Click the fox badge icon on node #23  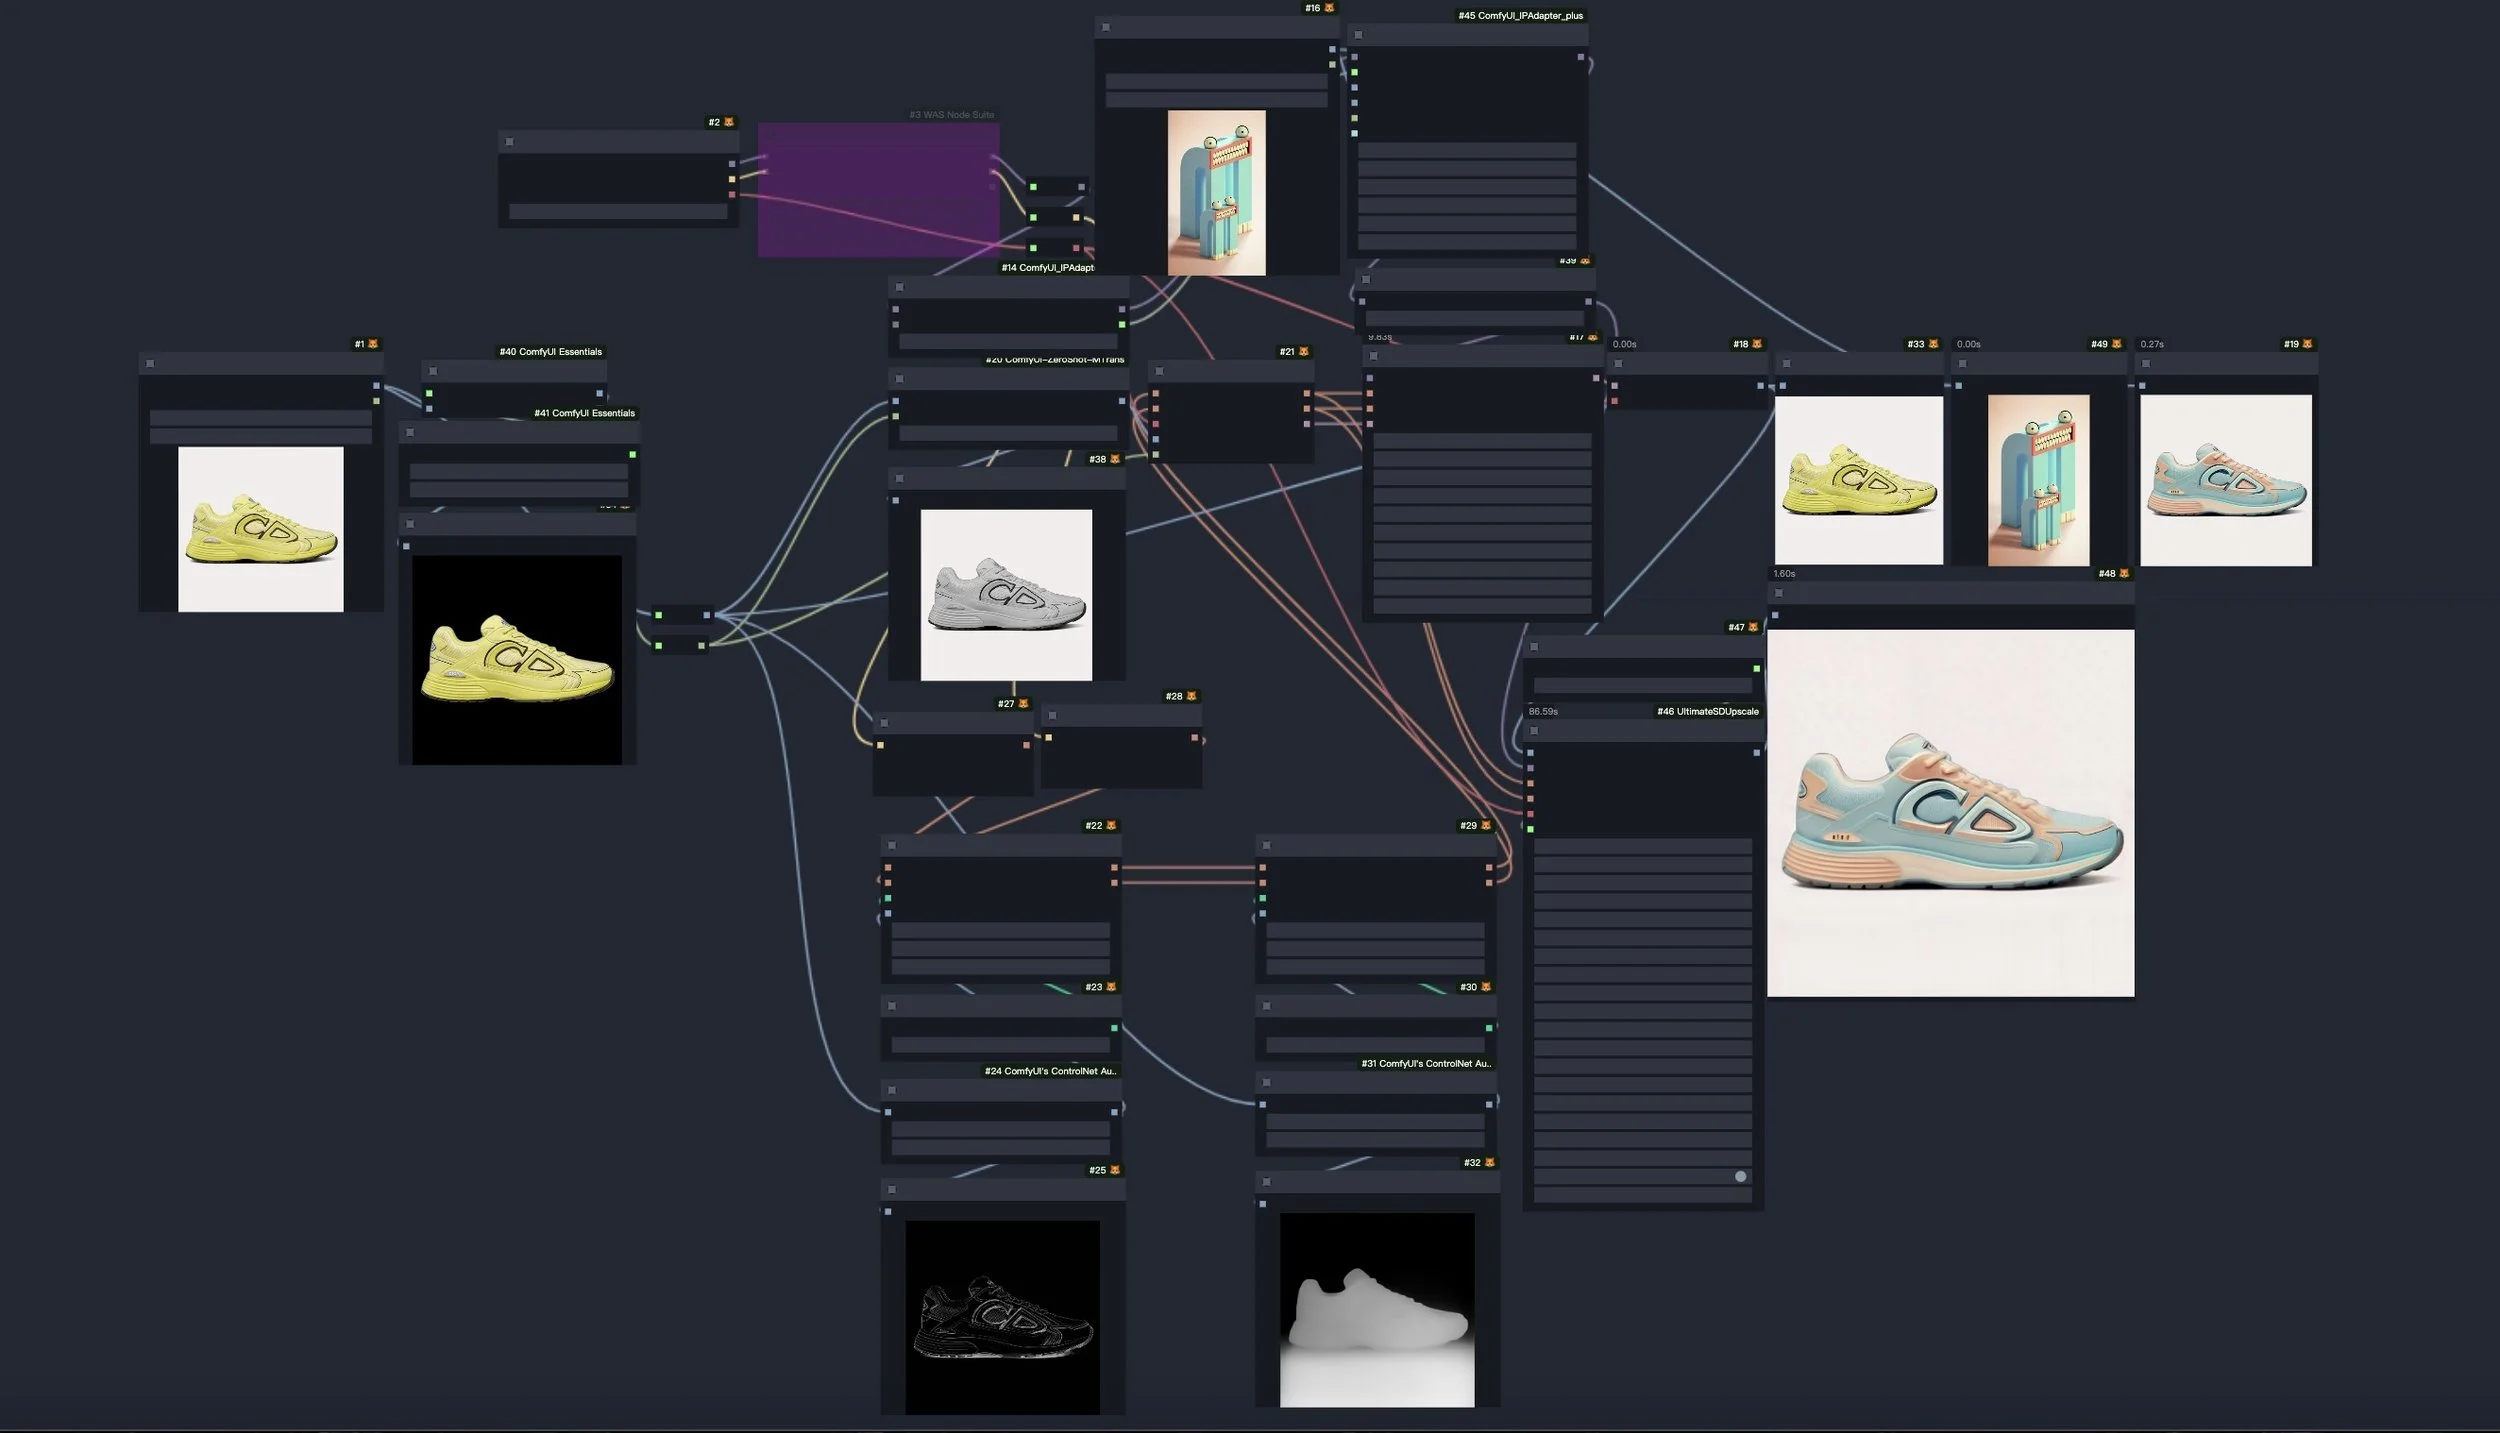(x=1111, y=987)
